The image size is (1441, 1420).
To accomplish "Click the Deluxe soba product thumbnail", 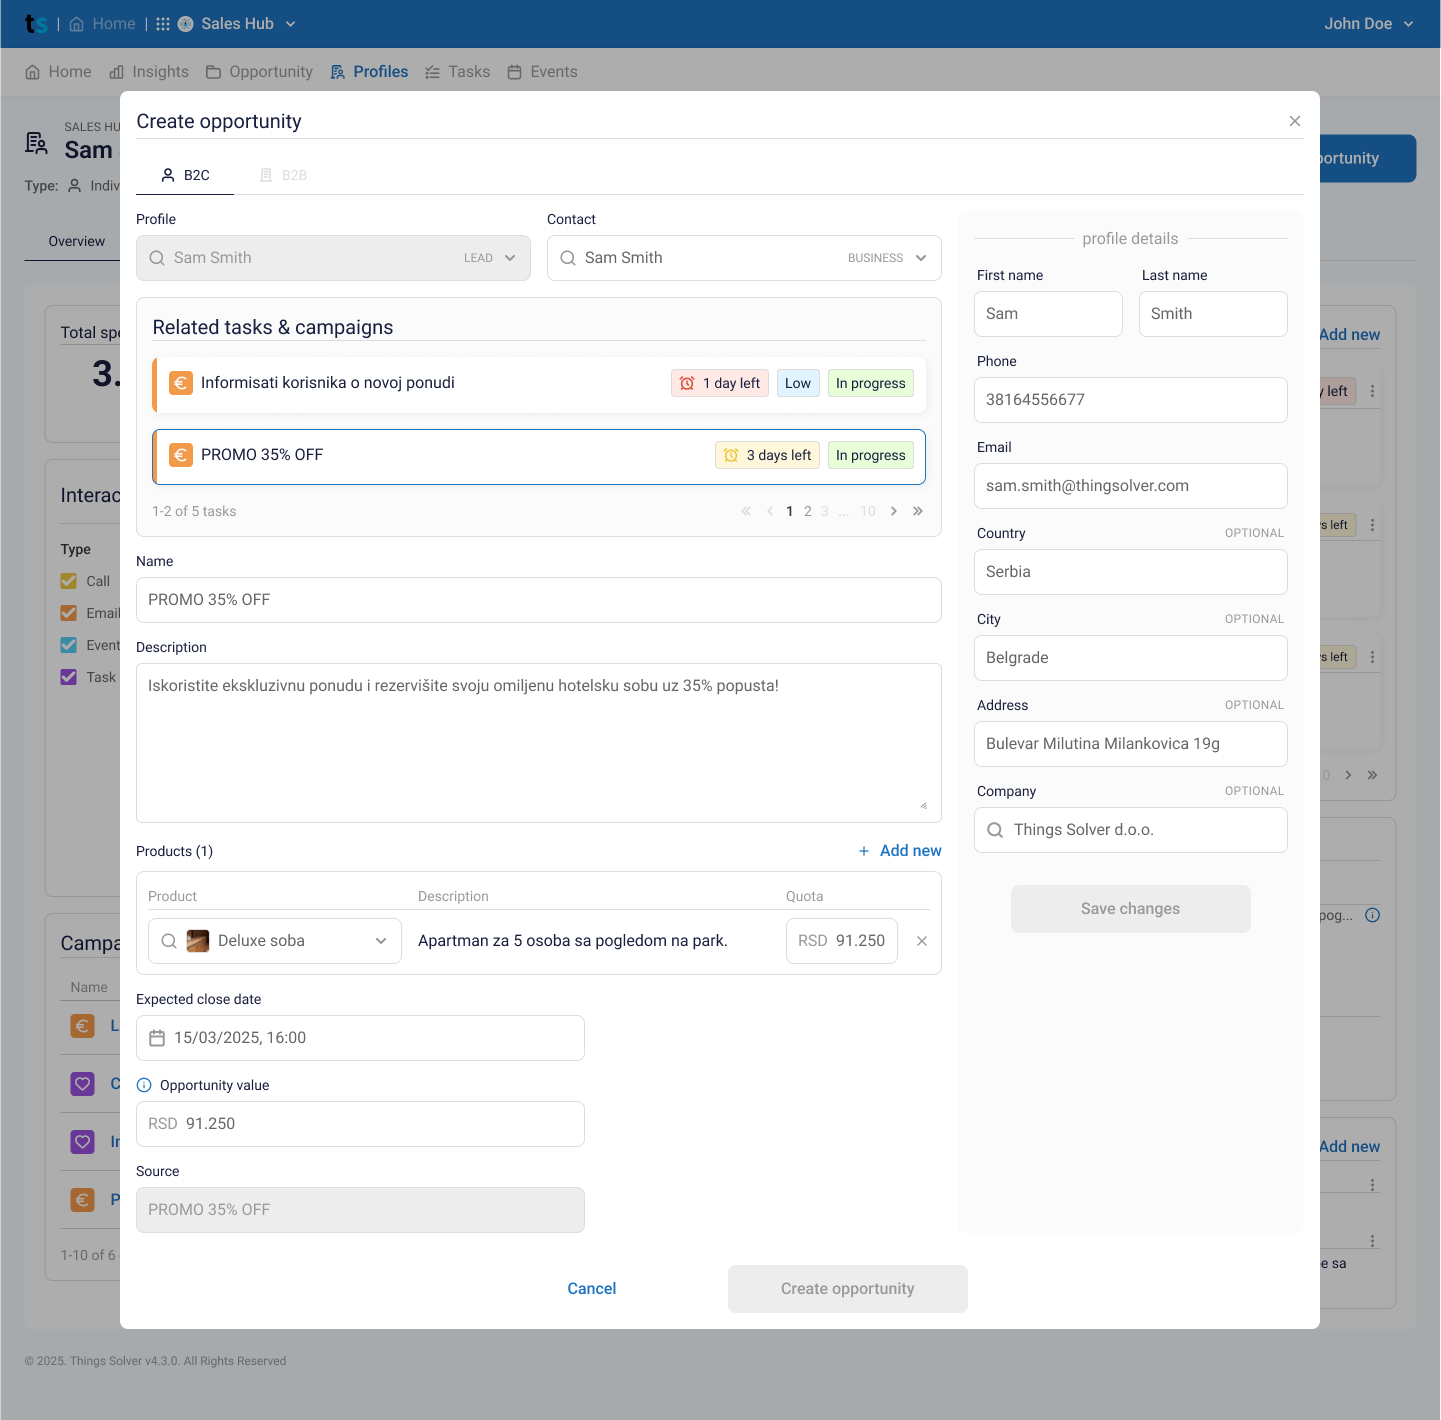I will click(198, 941).
